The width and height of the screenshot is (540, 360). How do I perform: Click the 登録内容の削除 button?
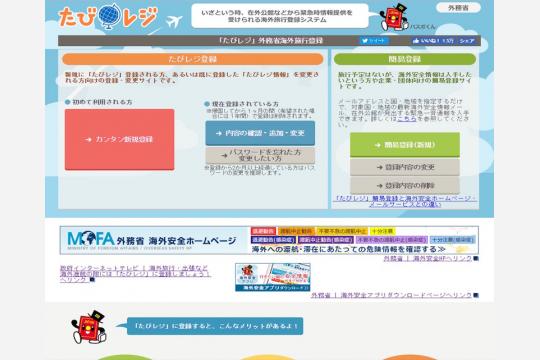tap(405, 186)
